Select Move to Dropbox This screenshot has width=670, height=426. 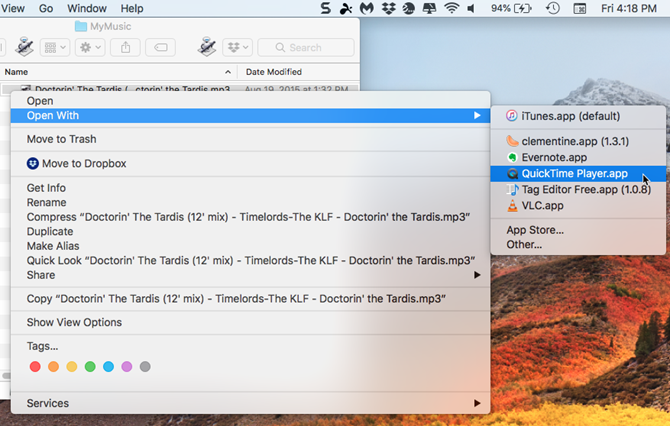pos(250,163)
